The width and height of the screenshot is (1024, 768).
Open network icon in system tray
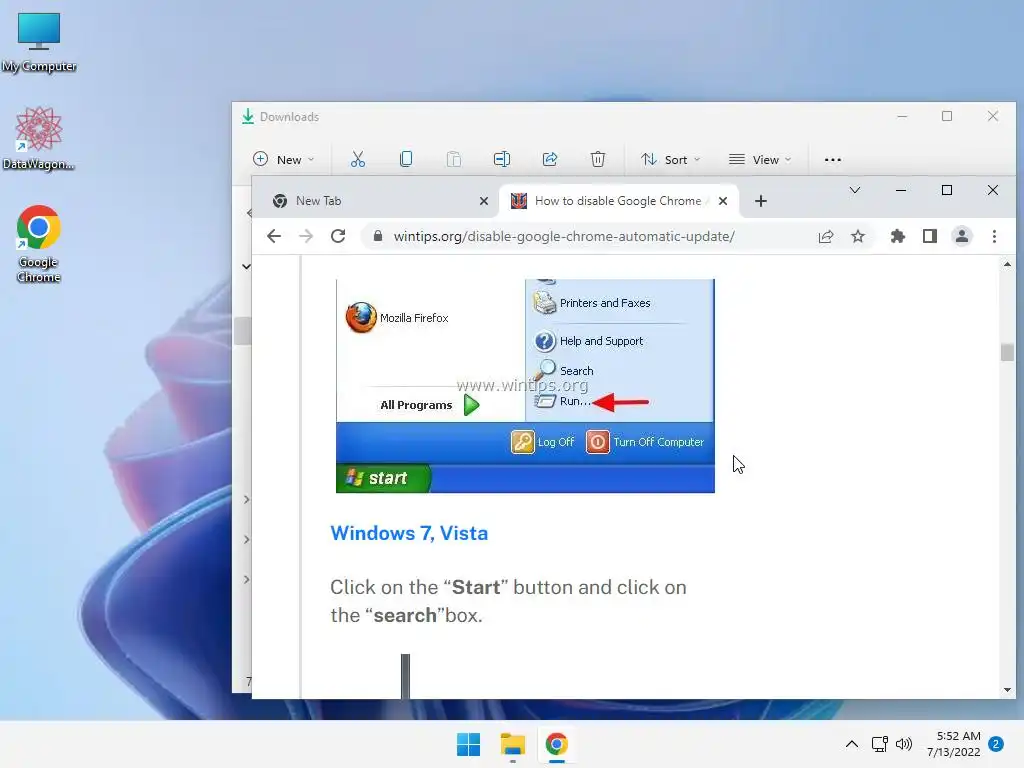point(880,744)
